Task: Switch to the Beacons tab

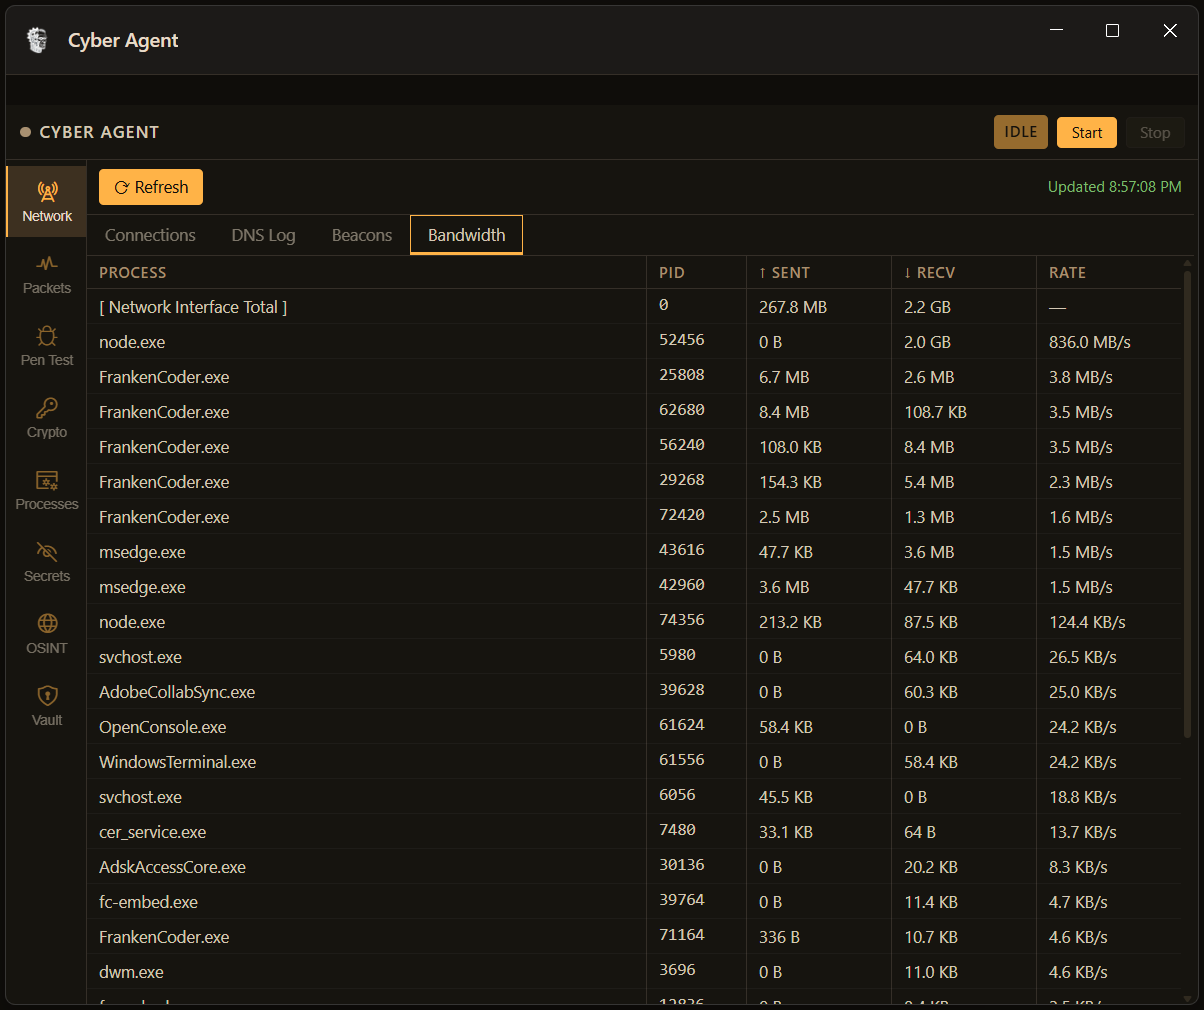Action: coord(362,235)
